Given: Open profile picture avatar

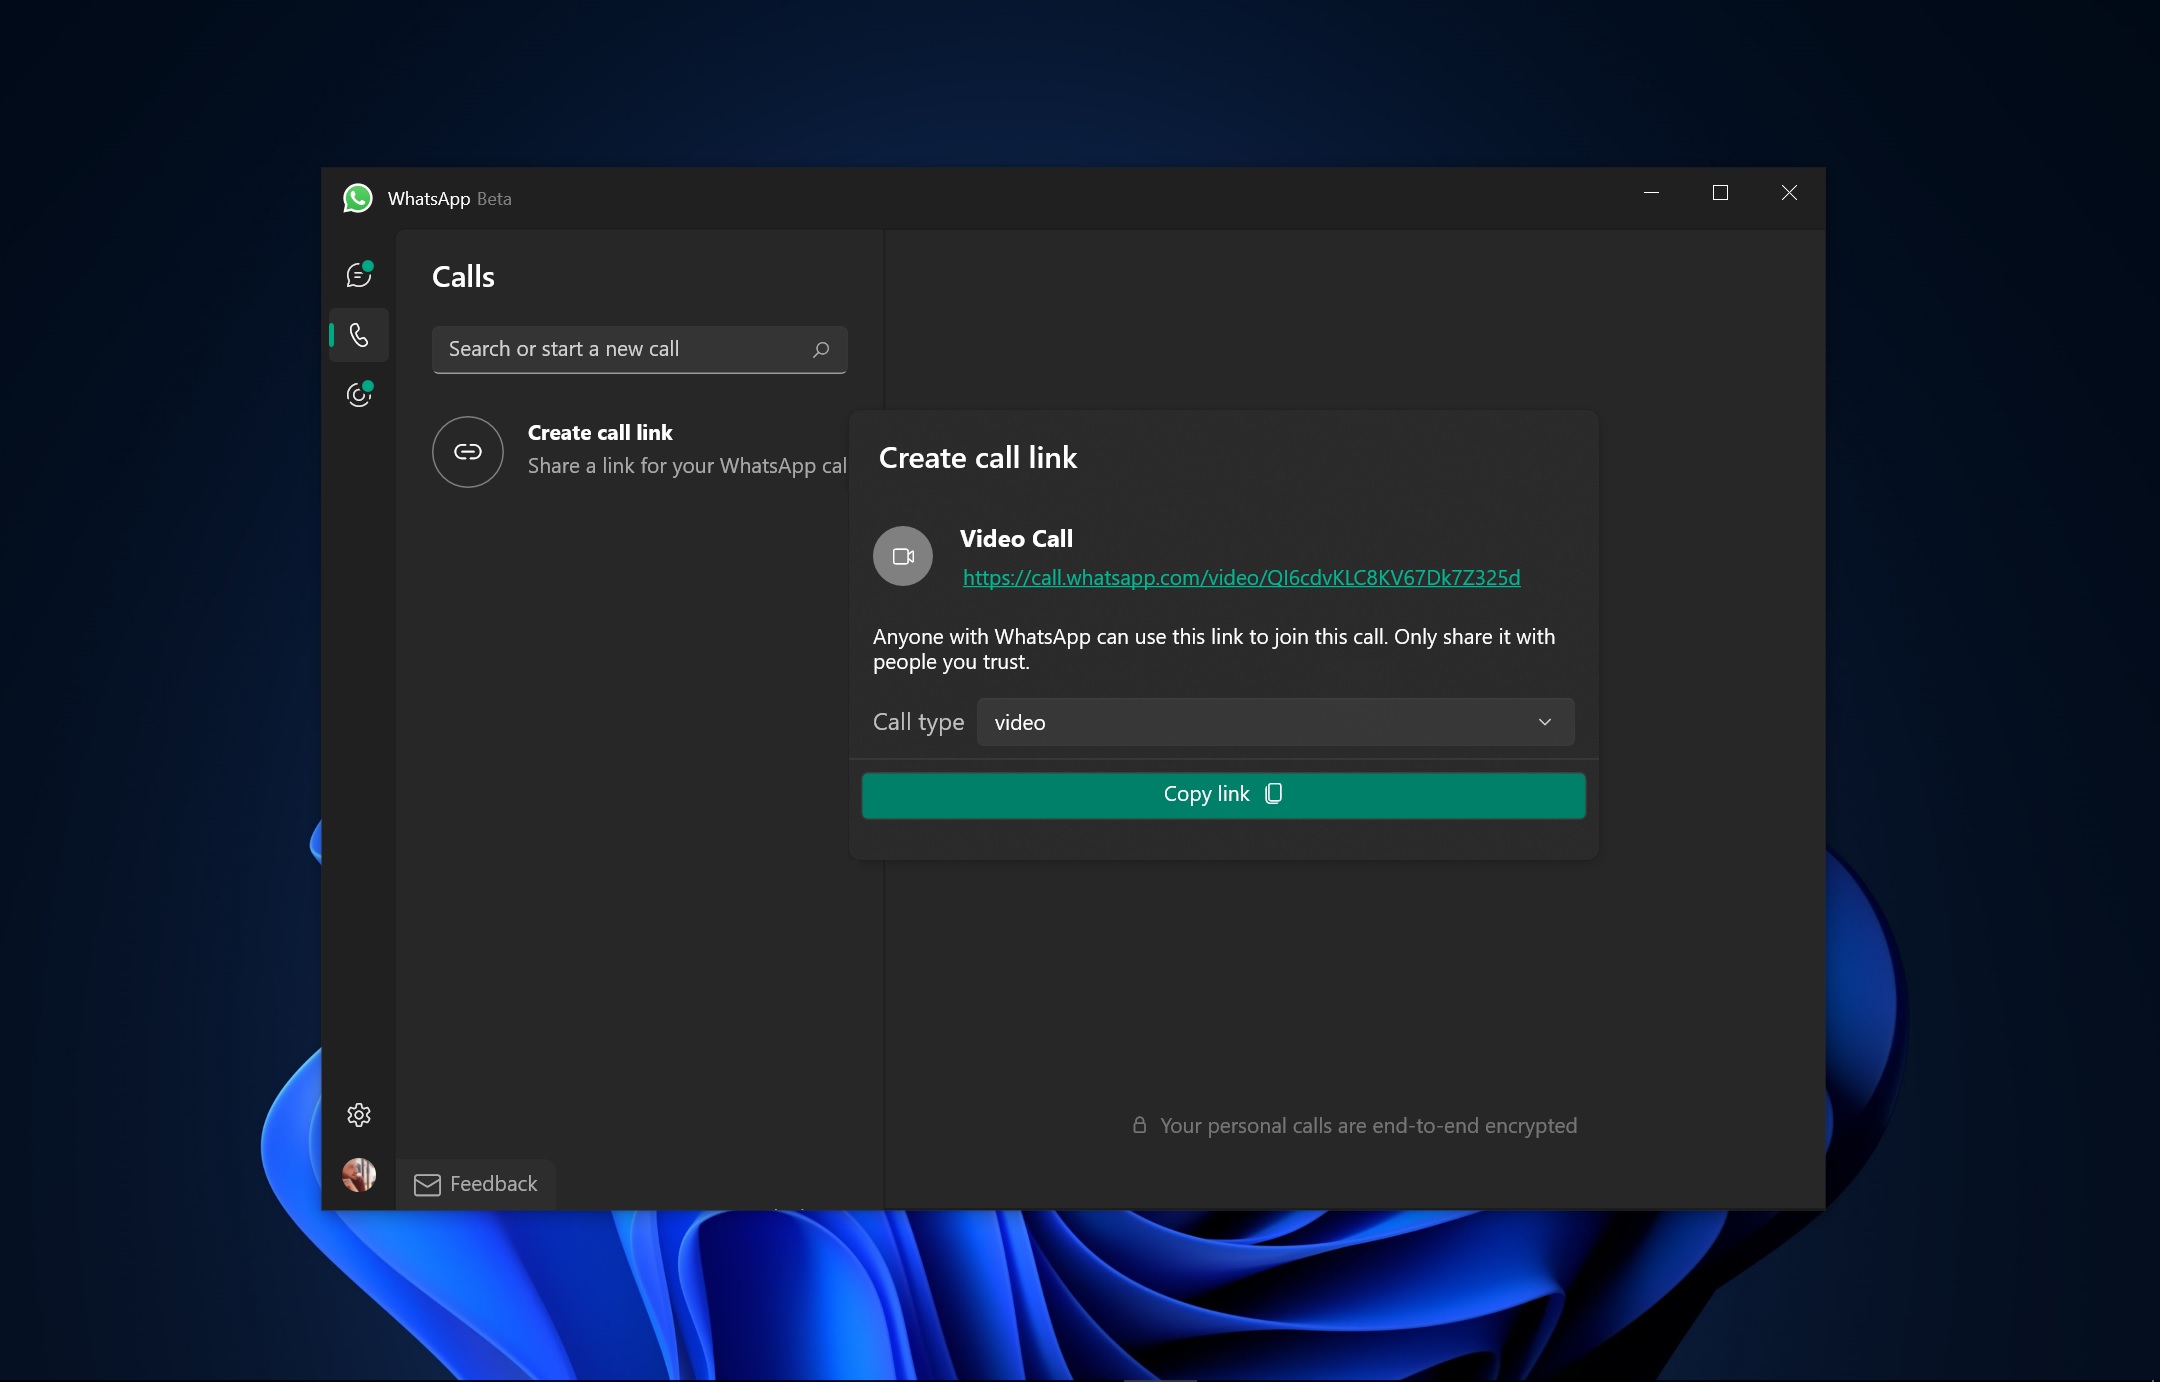Looking at the screenshot, I should pyautogui.click(x=359, y=1175).
